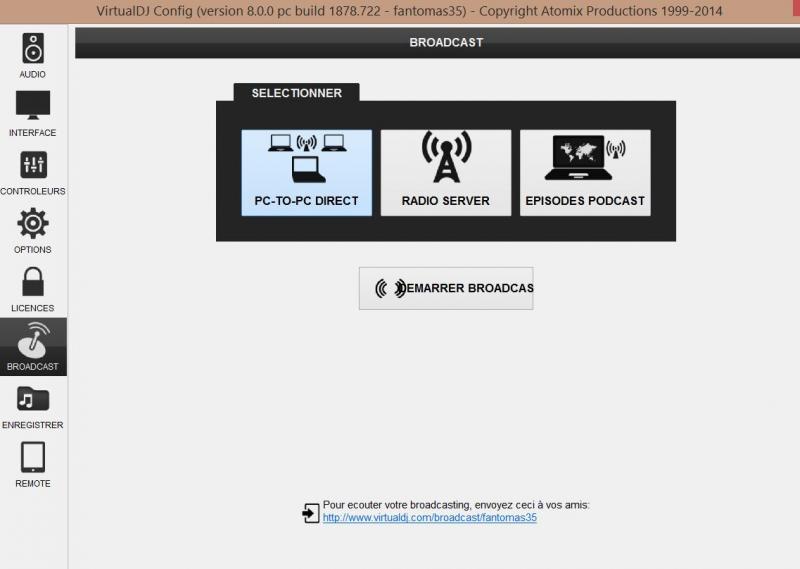This screenshot has height=569, width=800.
Task: Select the EPISODES PODCAST broadcast option
Action: (x=585, y=172)
